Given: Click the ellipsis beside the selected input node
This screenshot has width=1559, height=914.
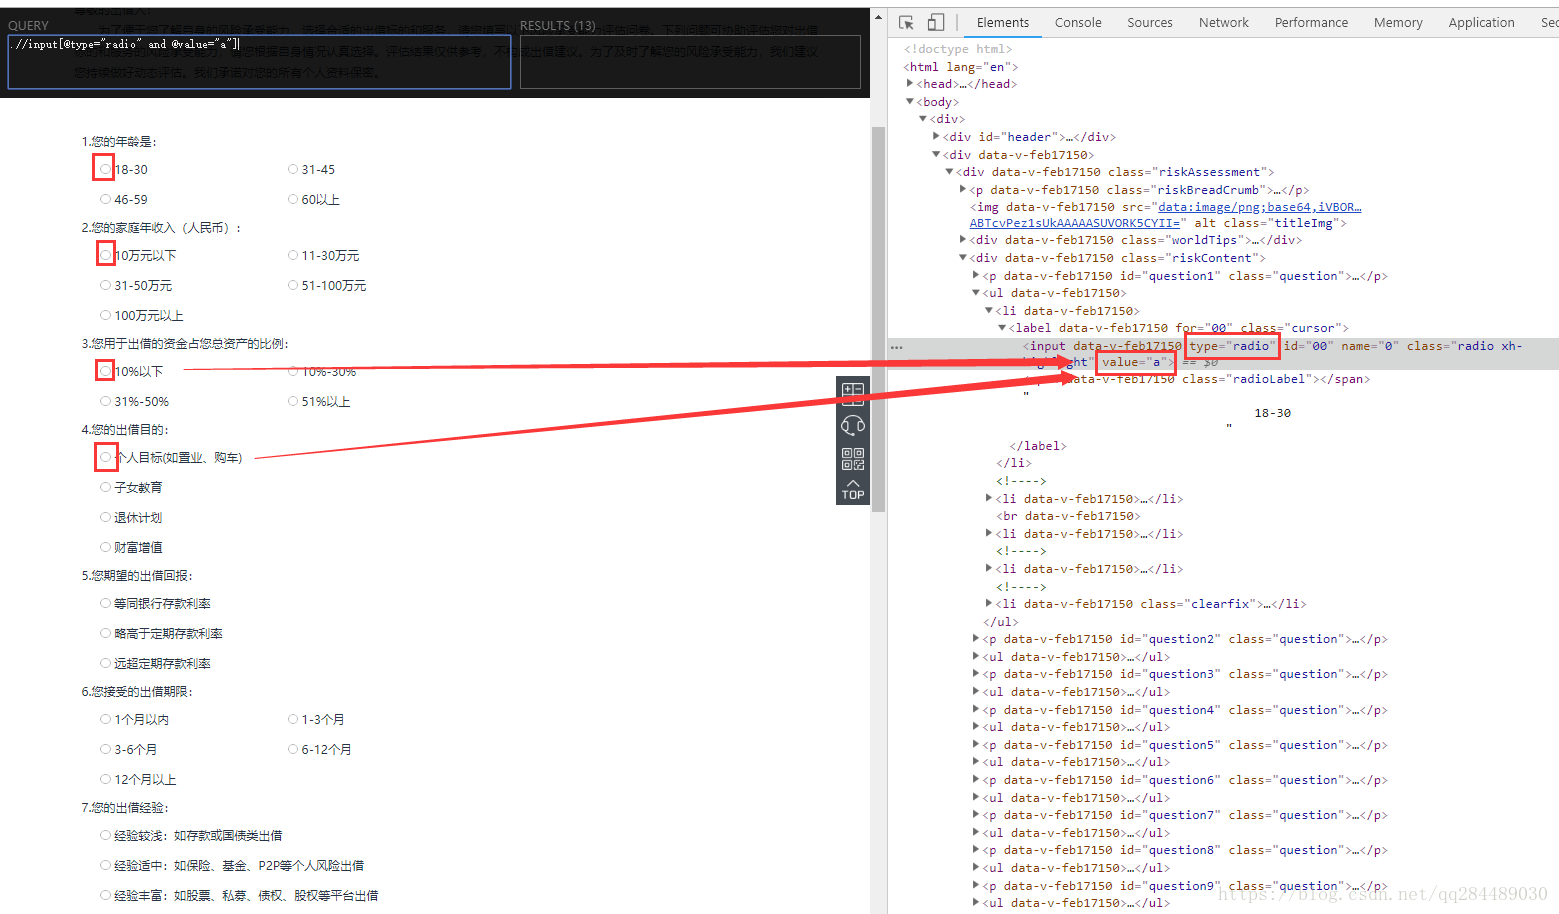Looking at the screenshot, I should point(897,347).
